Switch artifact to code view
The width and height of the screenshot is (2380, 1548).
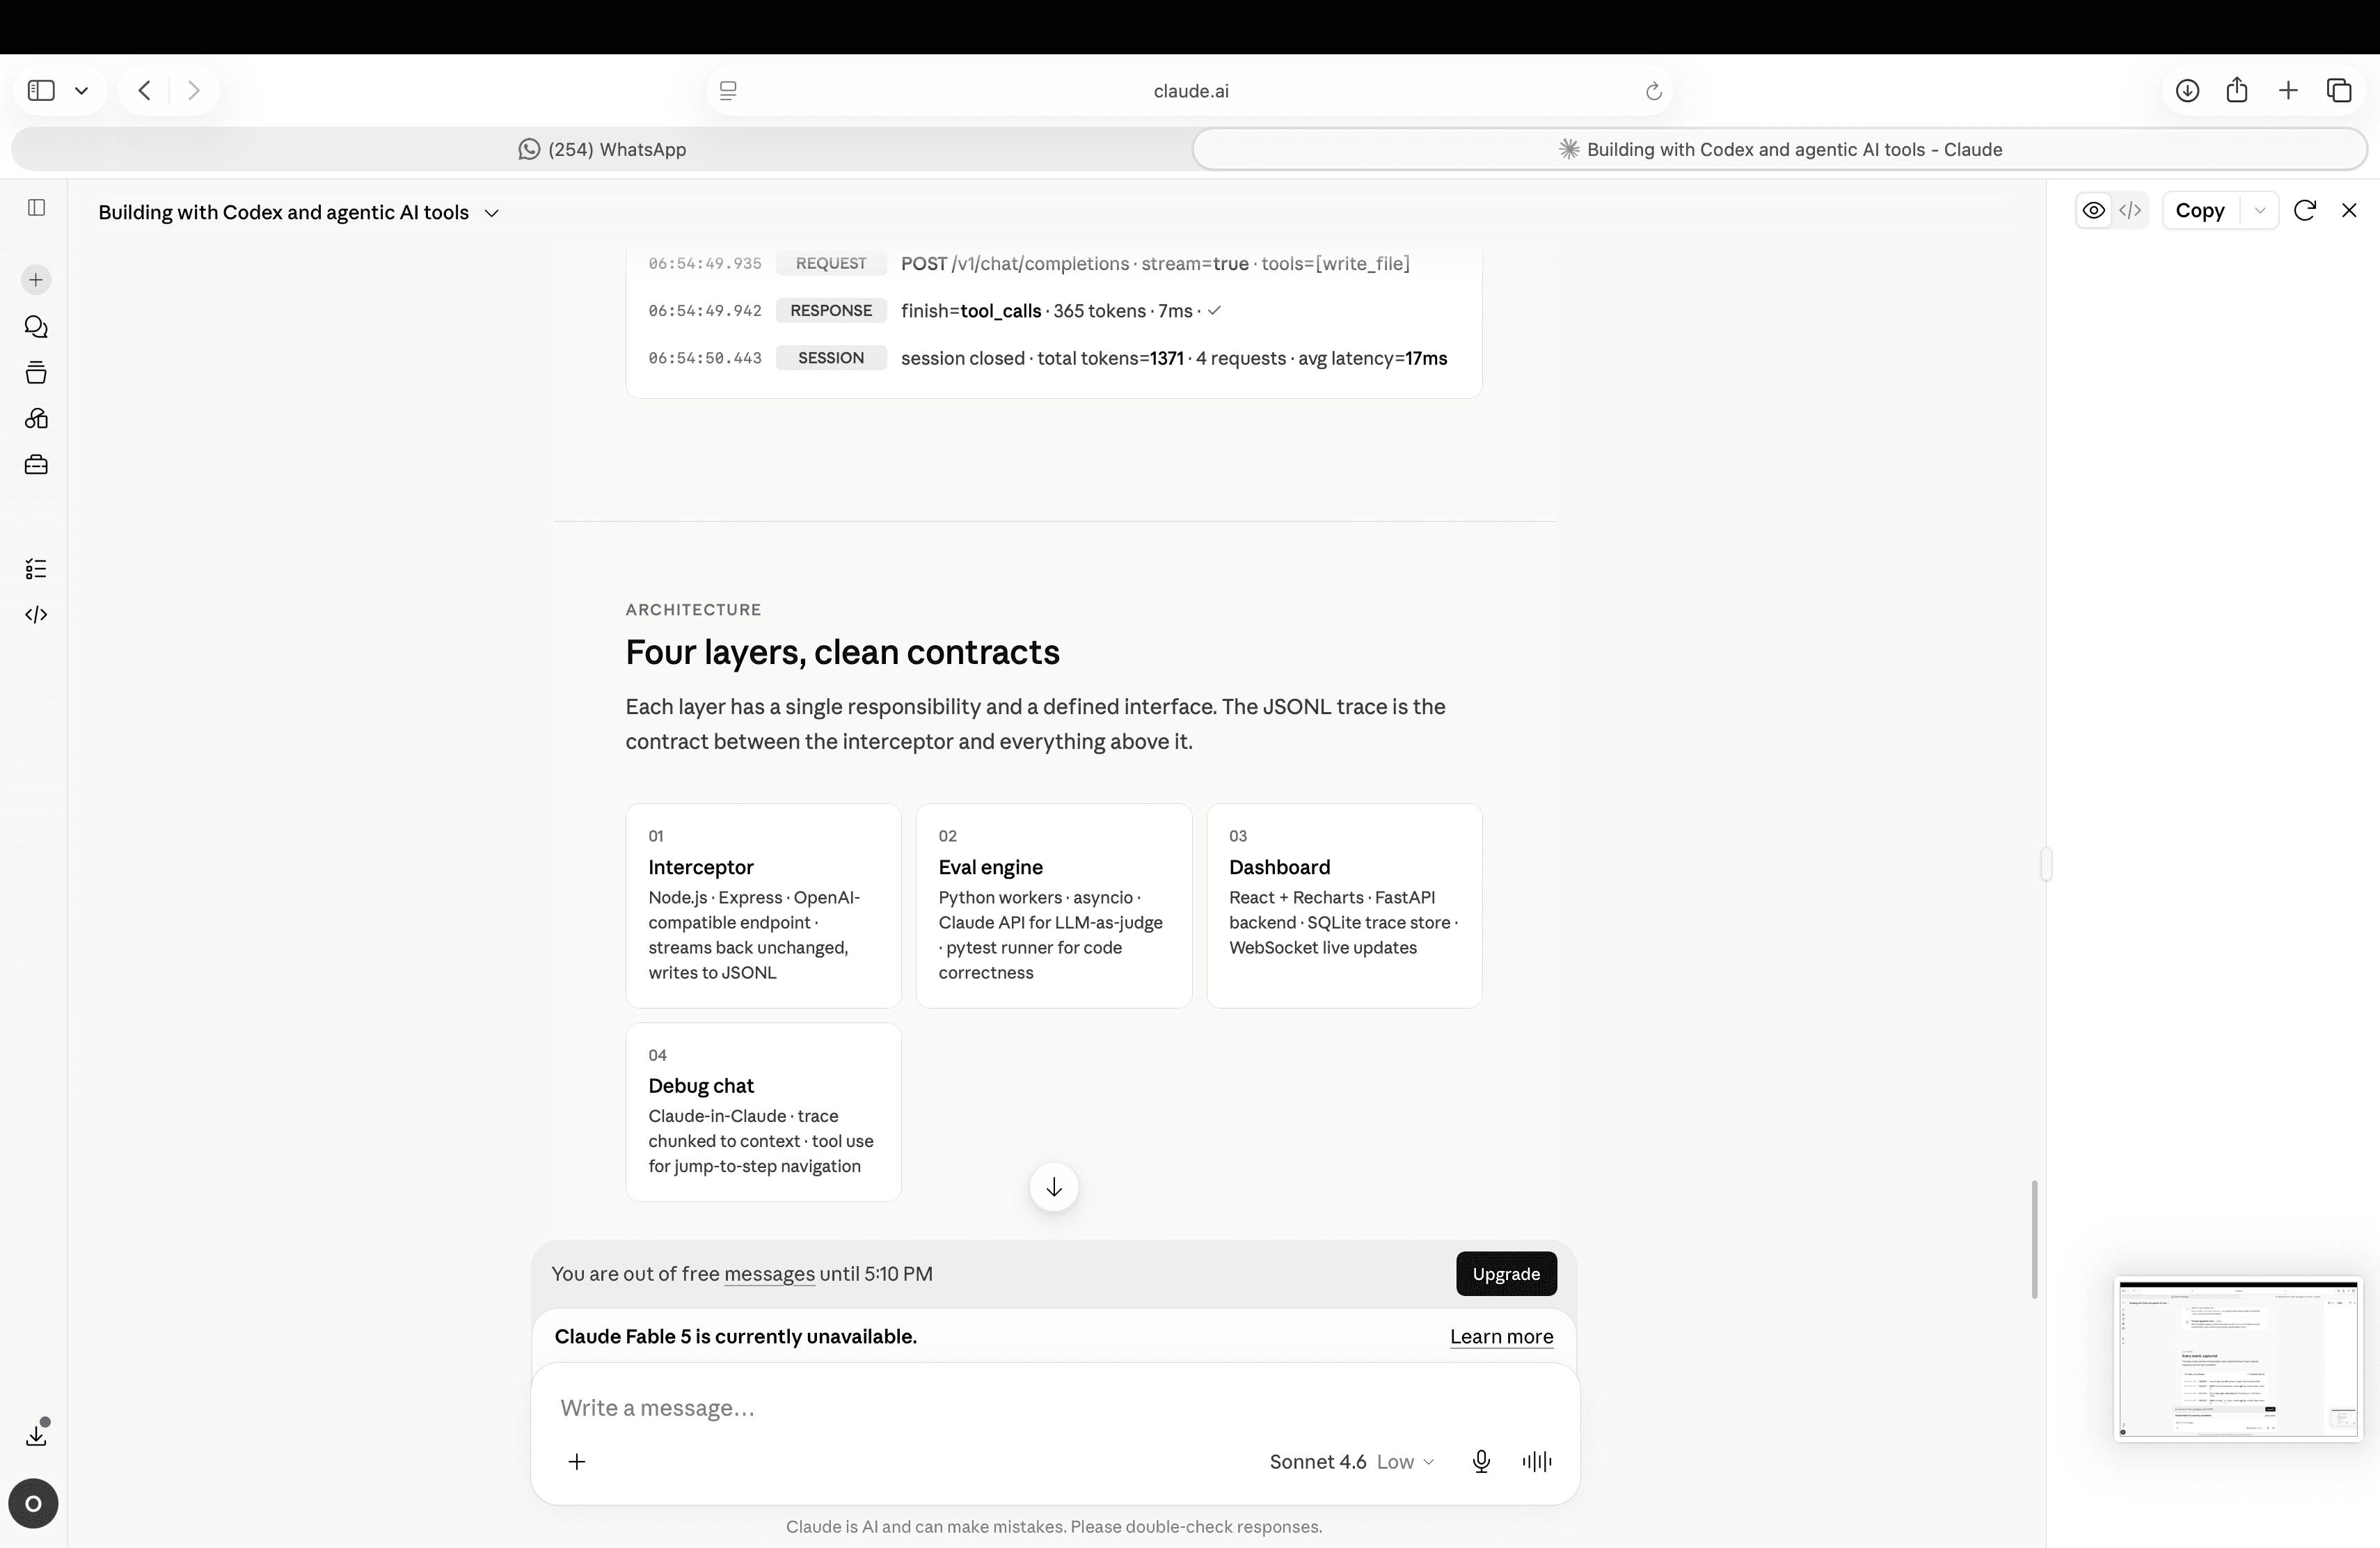click(2130, 210)
